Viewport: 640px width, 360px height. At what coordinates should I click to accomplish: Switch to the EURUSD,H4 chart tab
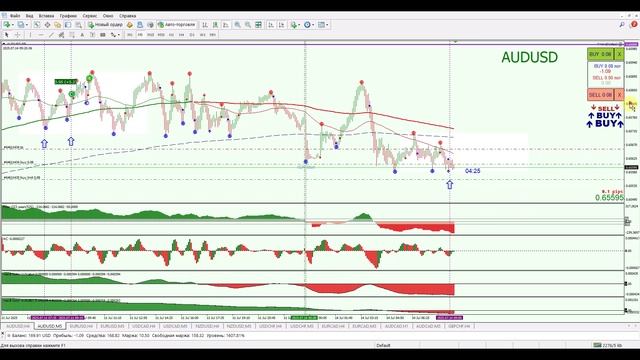coord(81,326)
